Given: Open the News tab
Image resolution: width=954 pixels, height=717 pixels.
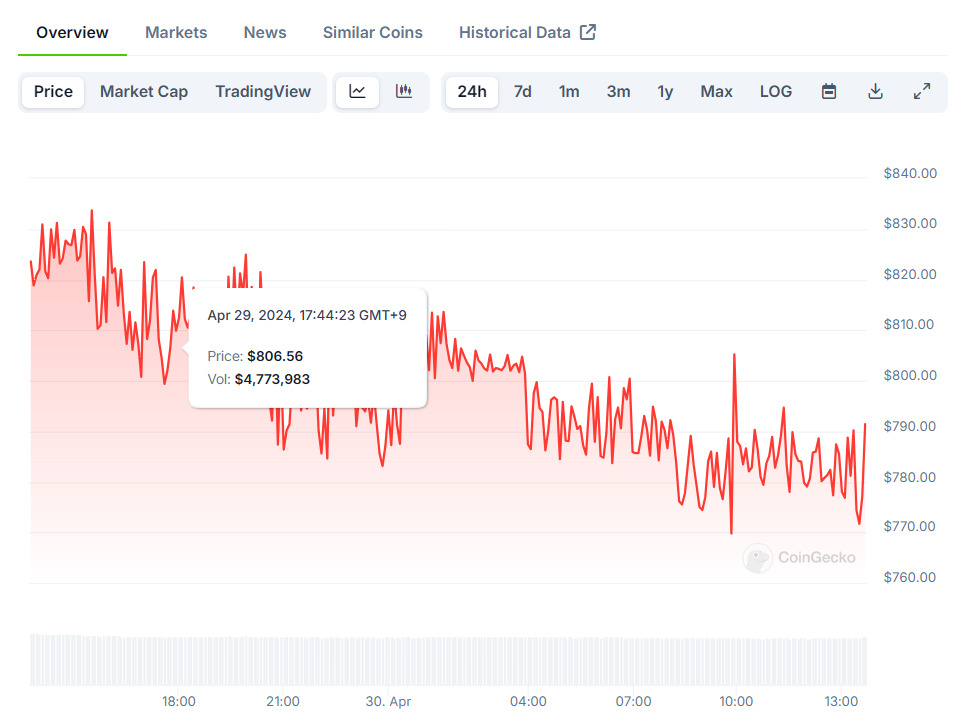Looking at the screenshot, I should 265,32.
